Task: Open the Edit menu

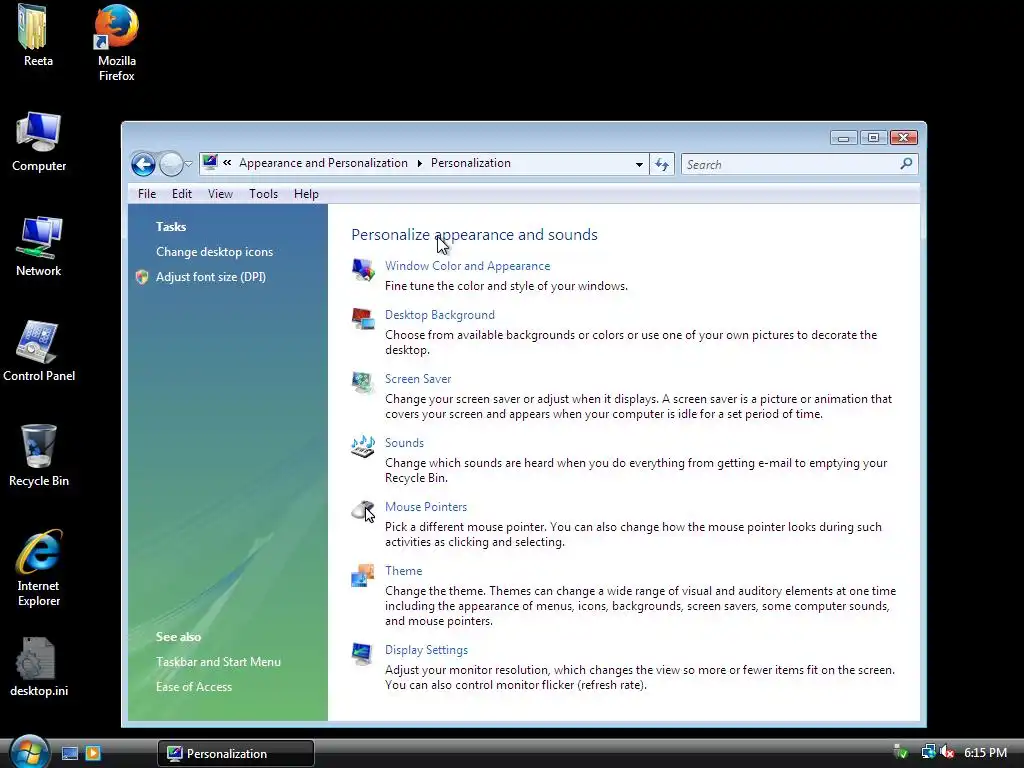Action: [182, 194]
